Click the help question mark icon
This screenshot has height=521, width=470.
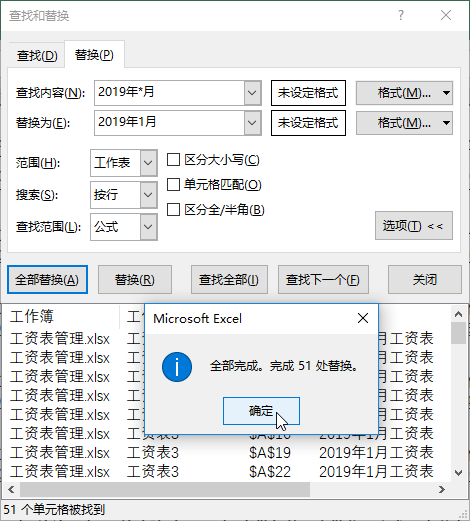click(x=401, y=15)
